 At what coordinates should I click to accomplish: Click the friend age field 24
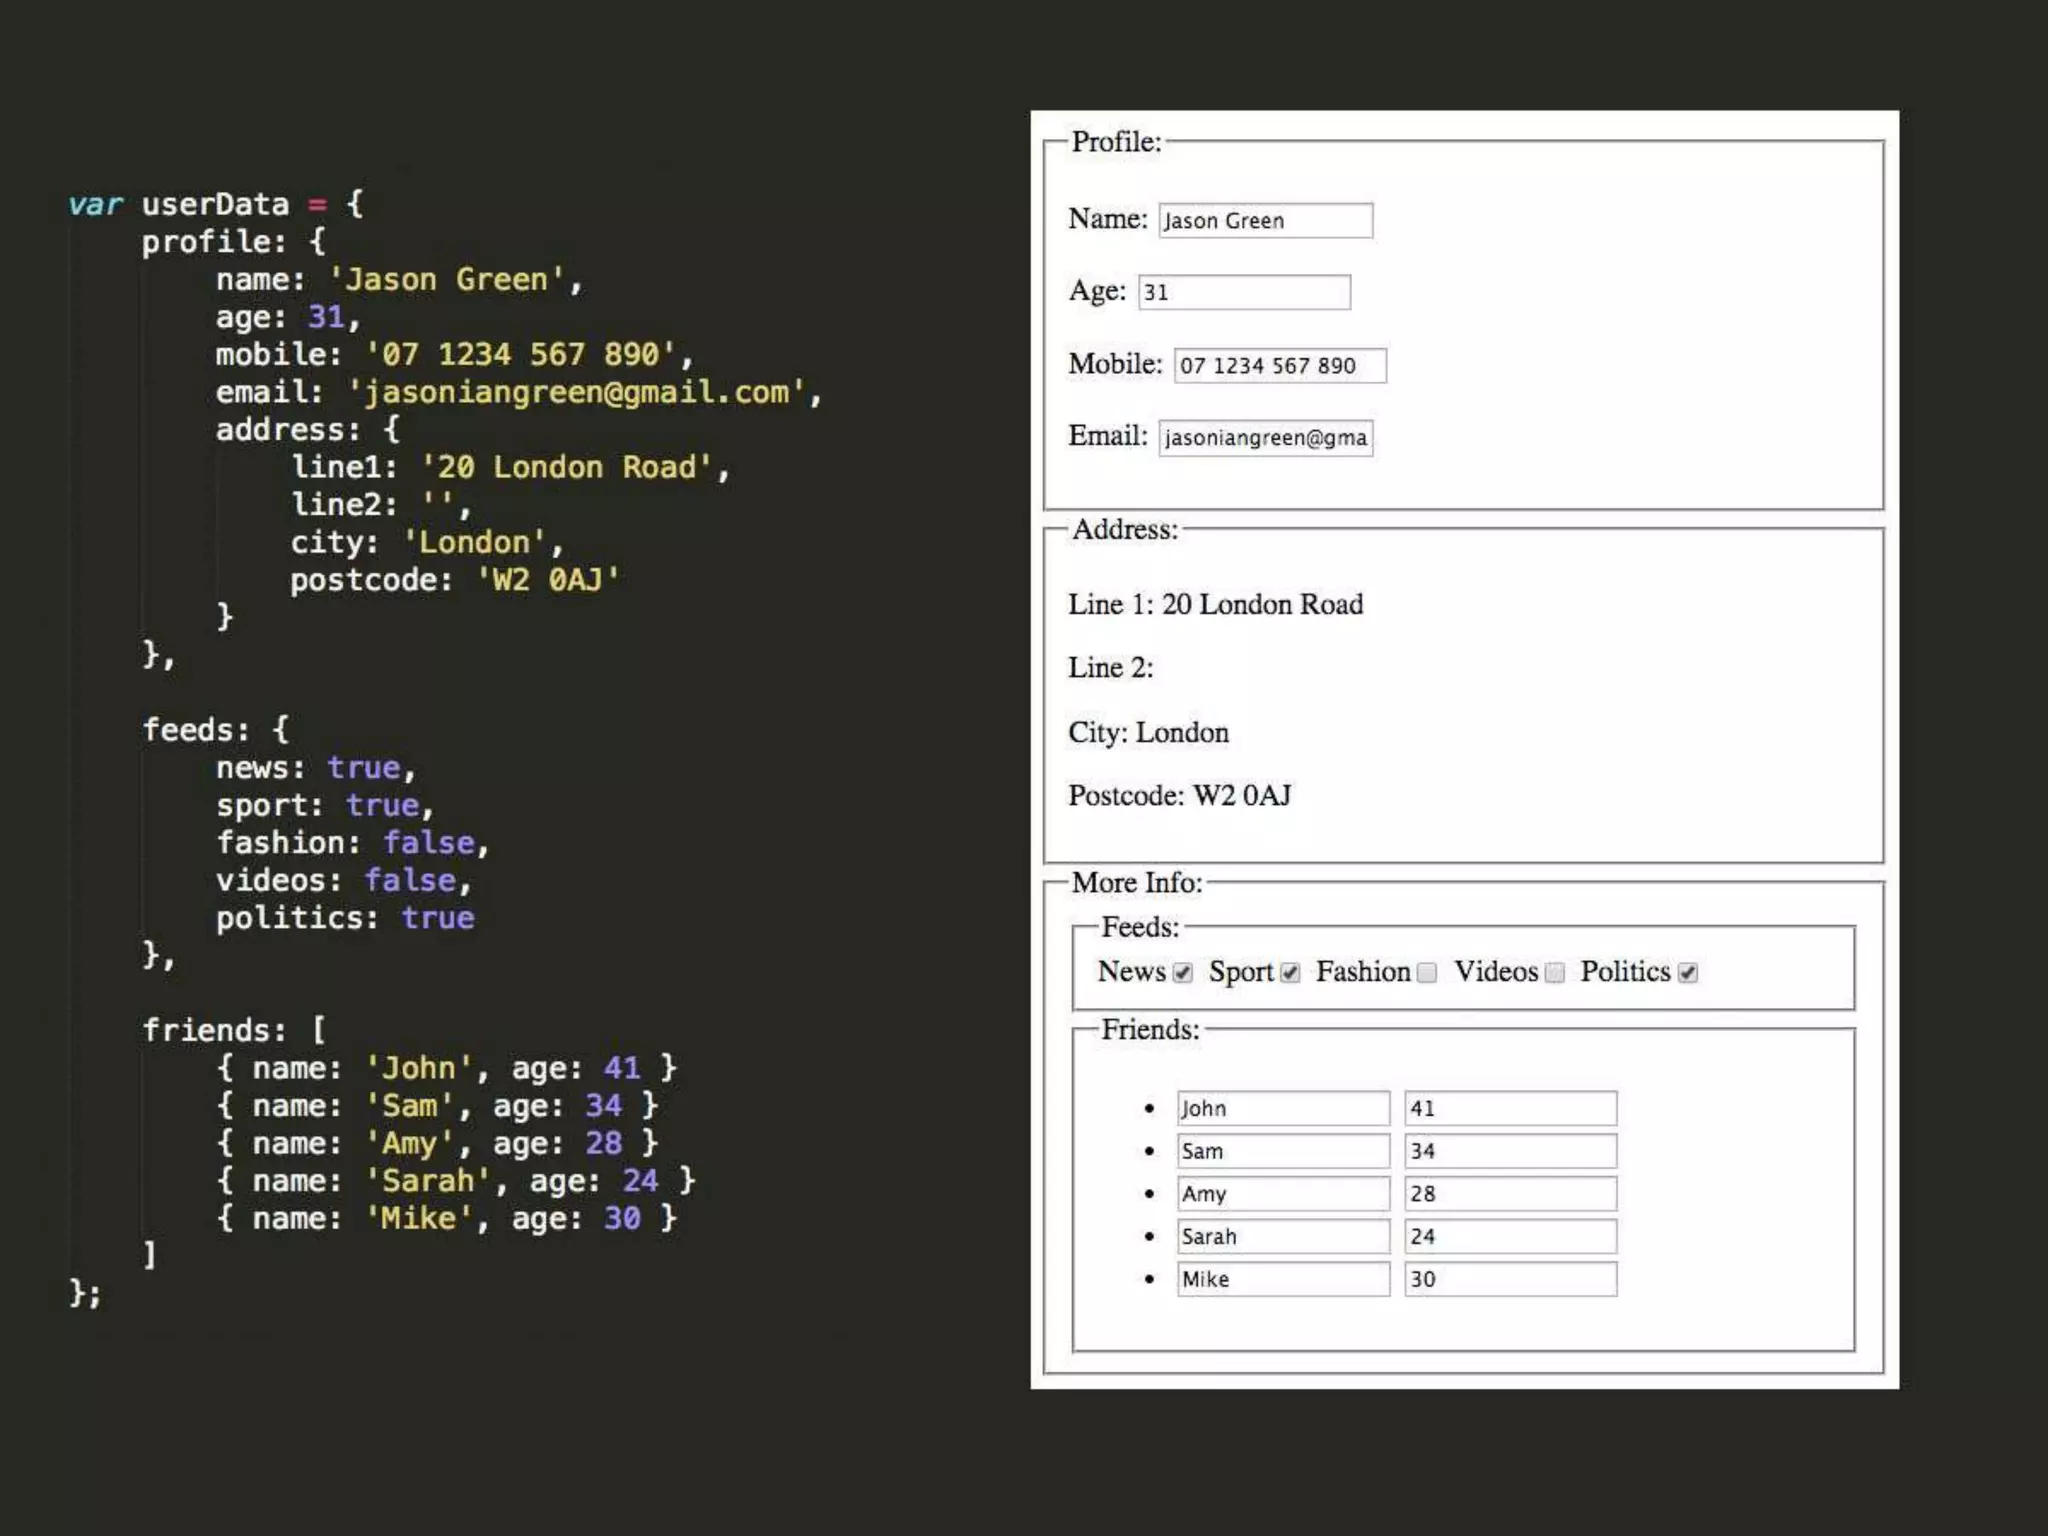click(x=1510, y=1236)
